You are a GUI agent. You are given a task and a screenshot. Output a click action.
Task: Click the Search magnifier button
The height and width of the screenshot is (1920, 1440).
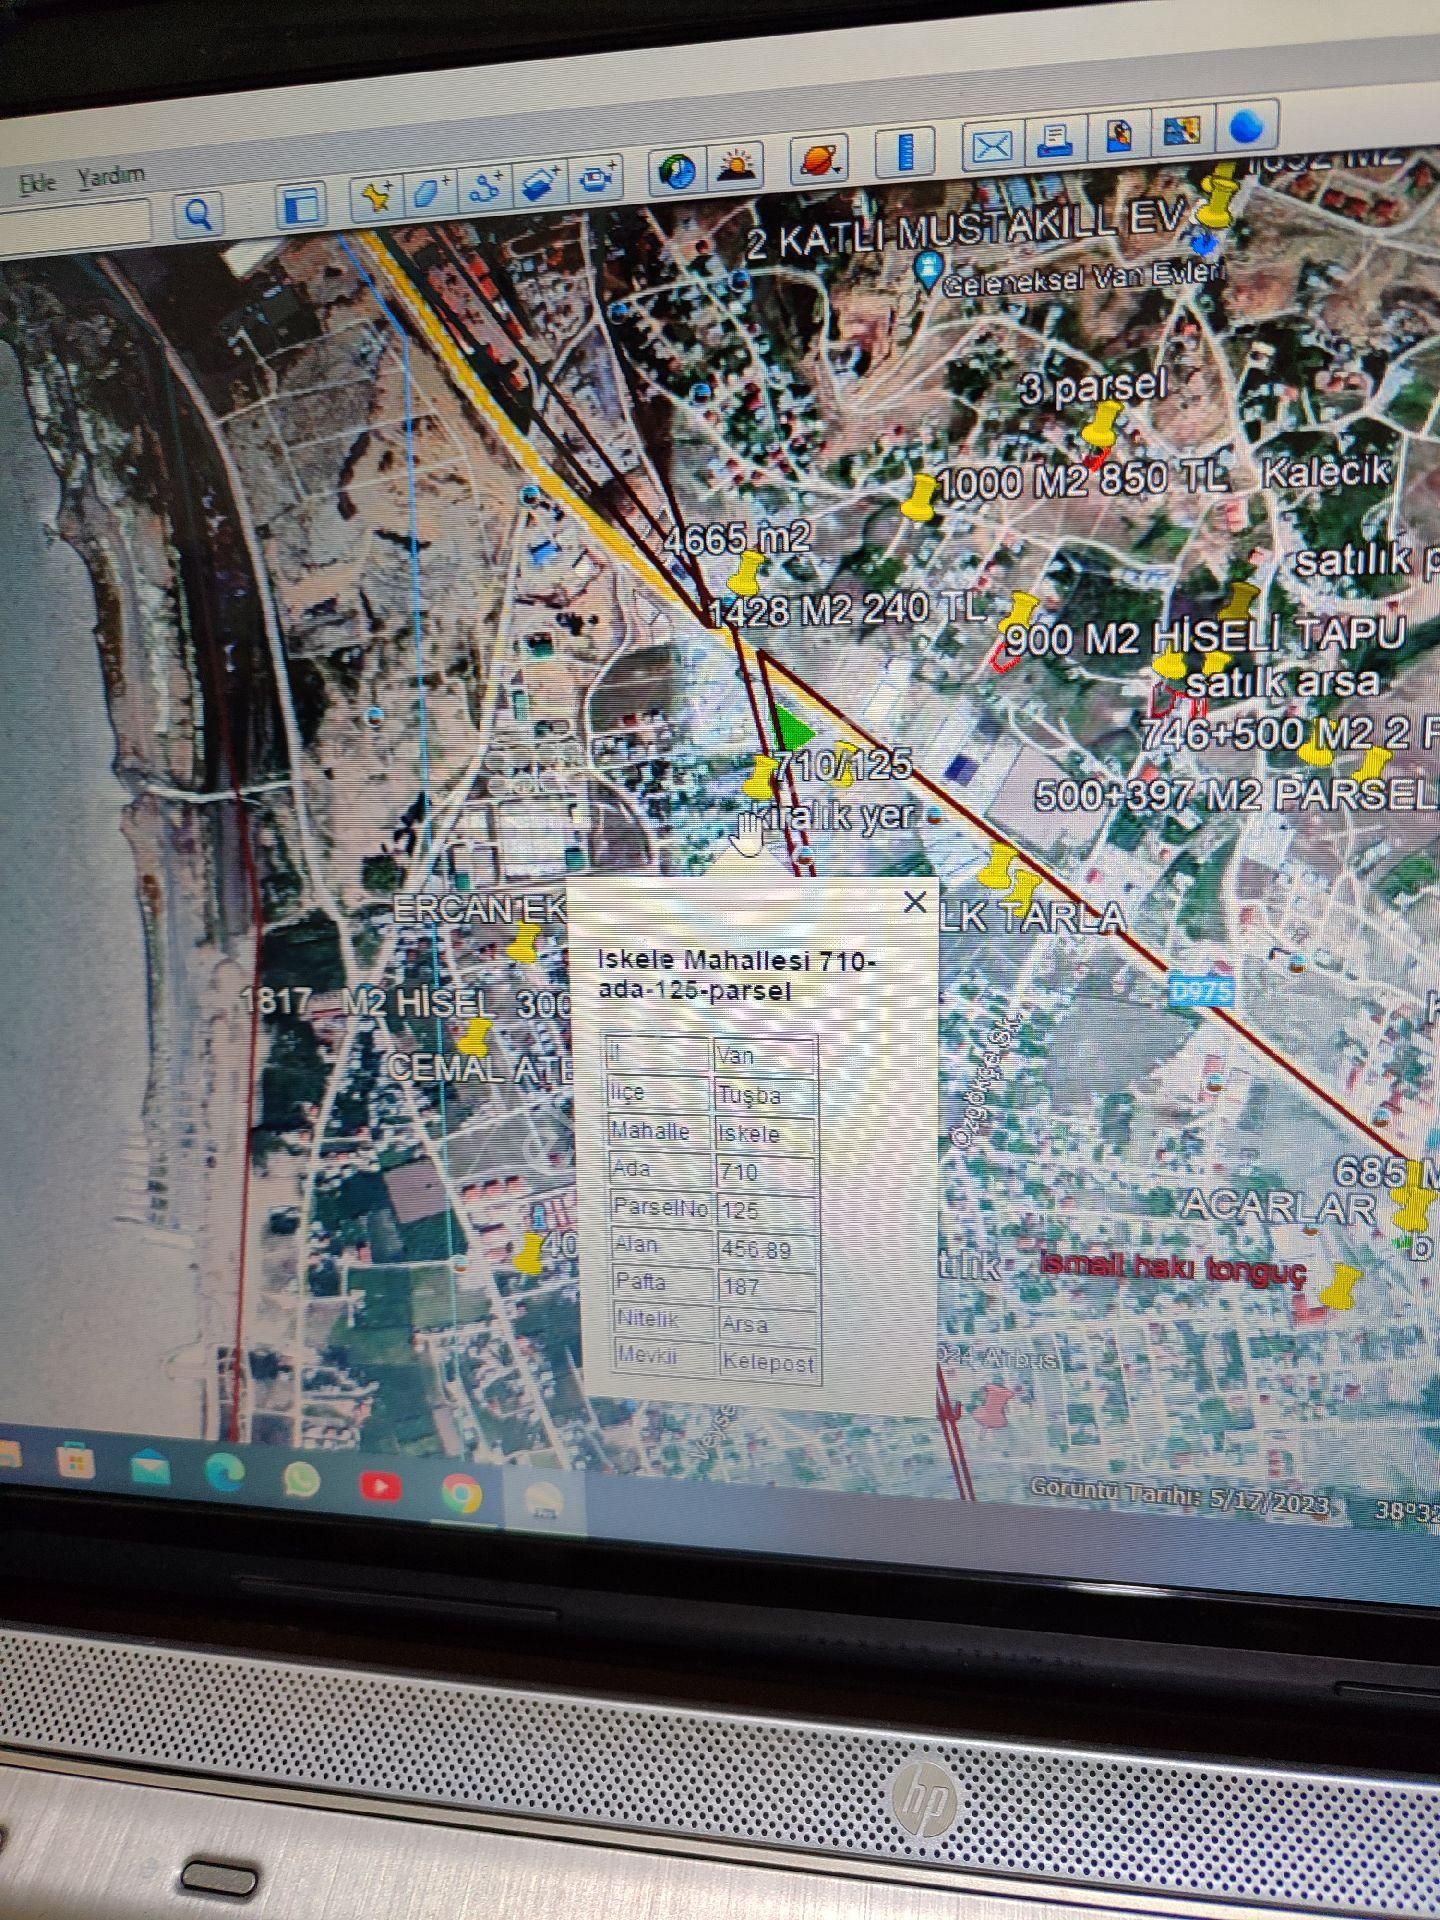(198, 214)
